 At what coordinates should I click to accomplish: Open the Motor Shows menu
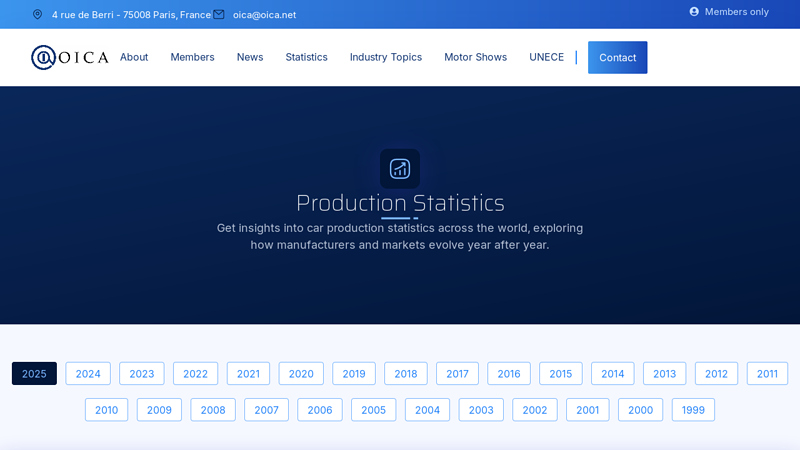[x=476, y=57]
